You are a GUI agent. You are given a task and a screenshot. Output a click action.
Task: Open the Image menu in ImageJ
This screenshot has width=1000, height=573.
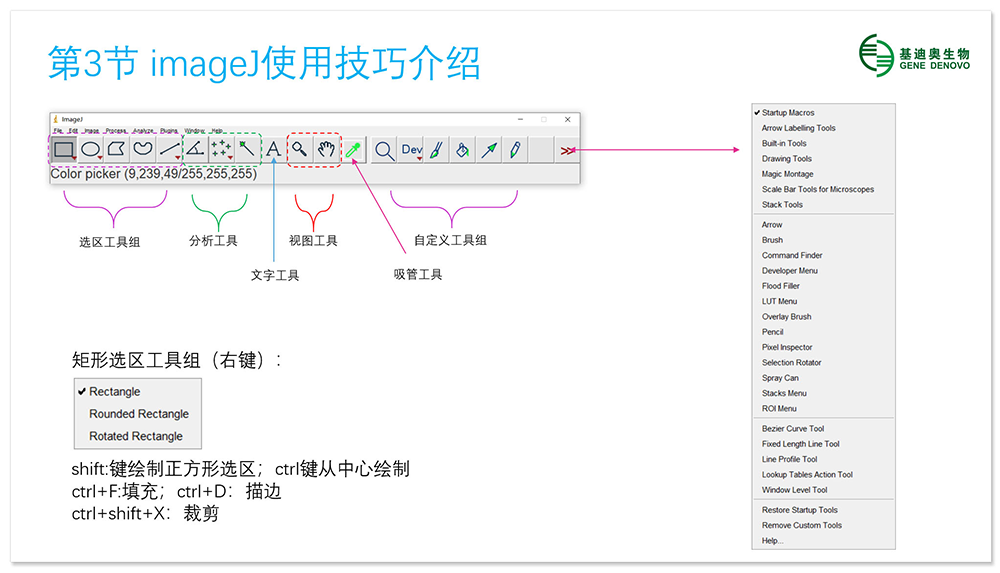pyautogui.click(x=92, y=130)
